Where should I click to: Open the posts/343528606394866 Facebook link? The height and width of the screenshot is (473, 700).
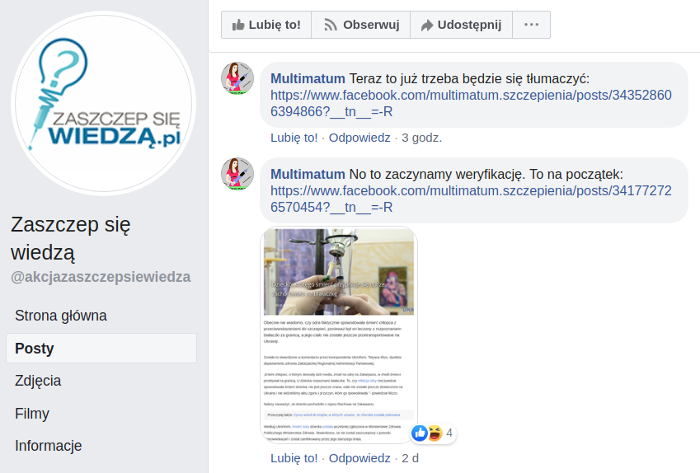coord(471,103)
